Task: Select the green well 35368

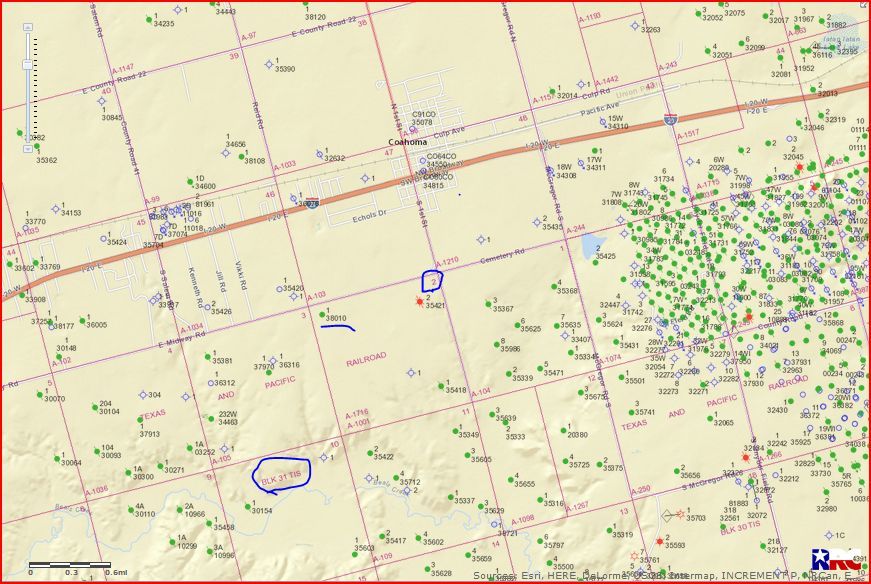Action: [x=554, y=287]
